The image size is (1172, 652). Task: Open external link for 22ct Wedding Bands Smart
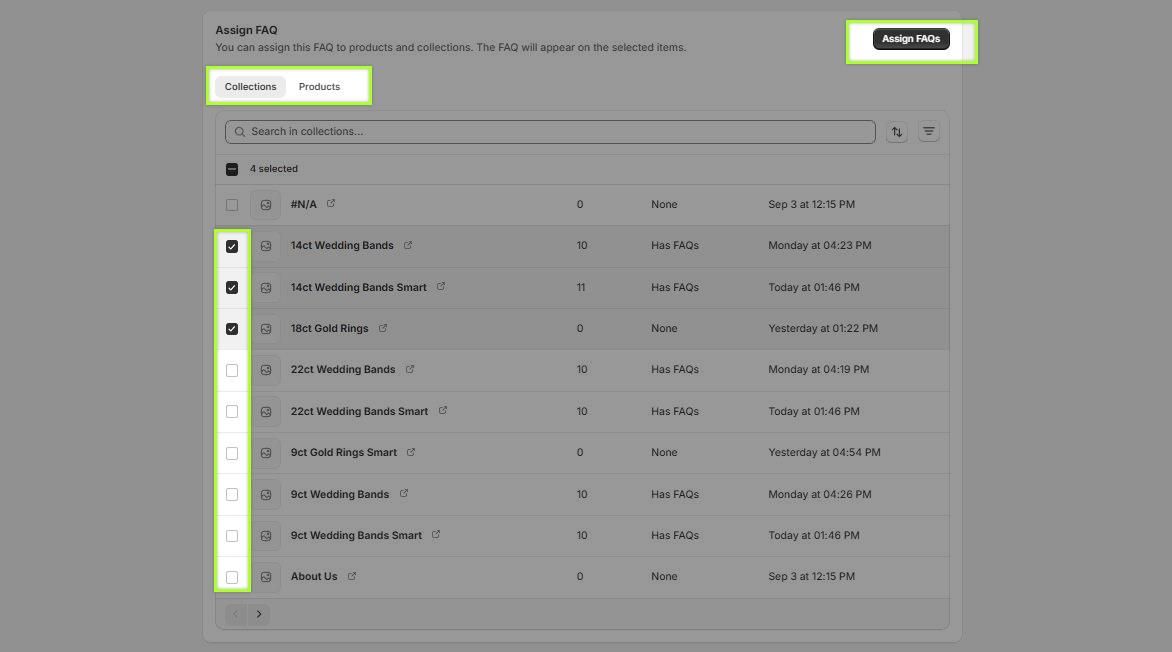coord(443,411)
